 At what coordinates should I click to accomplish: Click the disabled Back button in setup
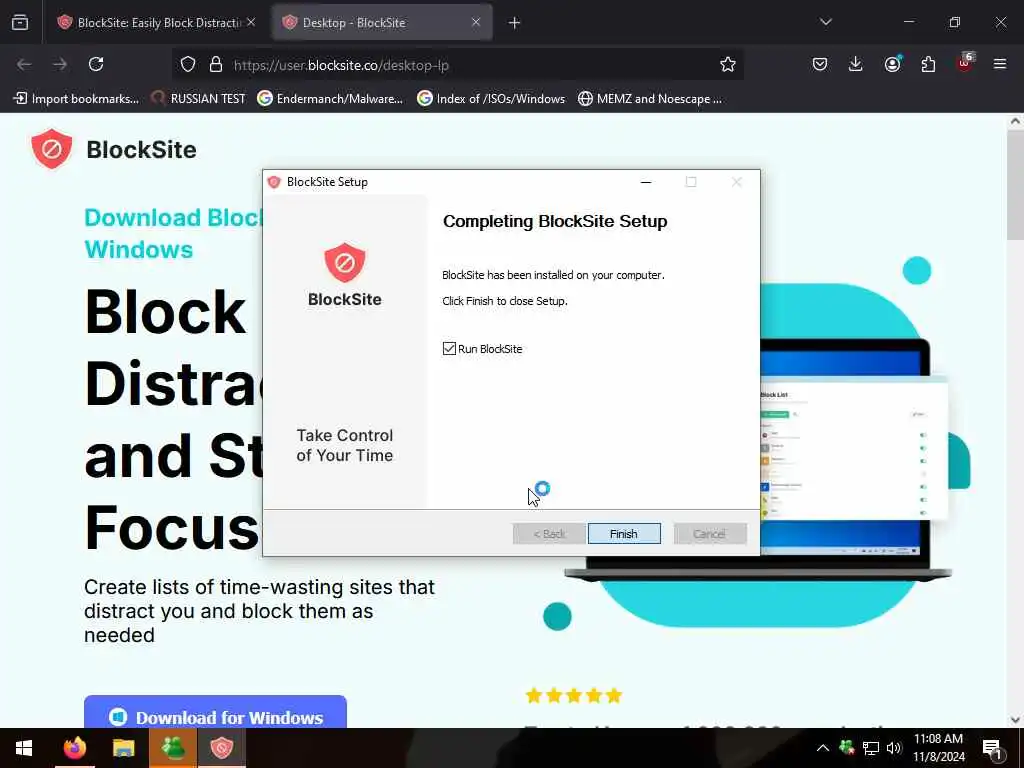549,534
